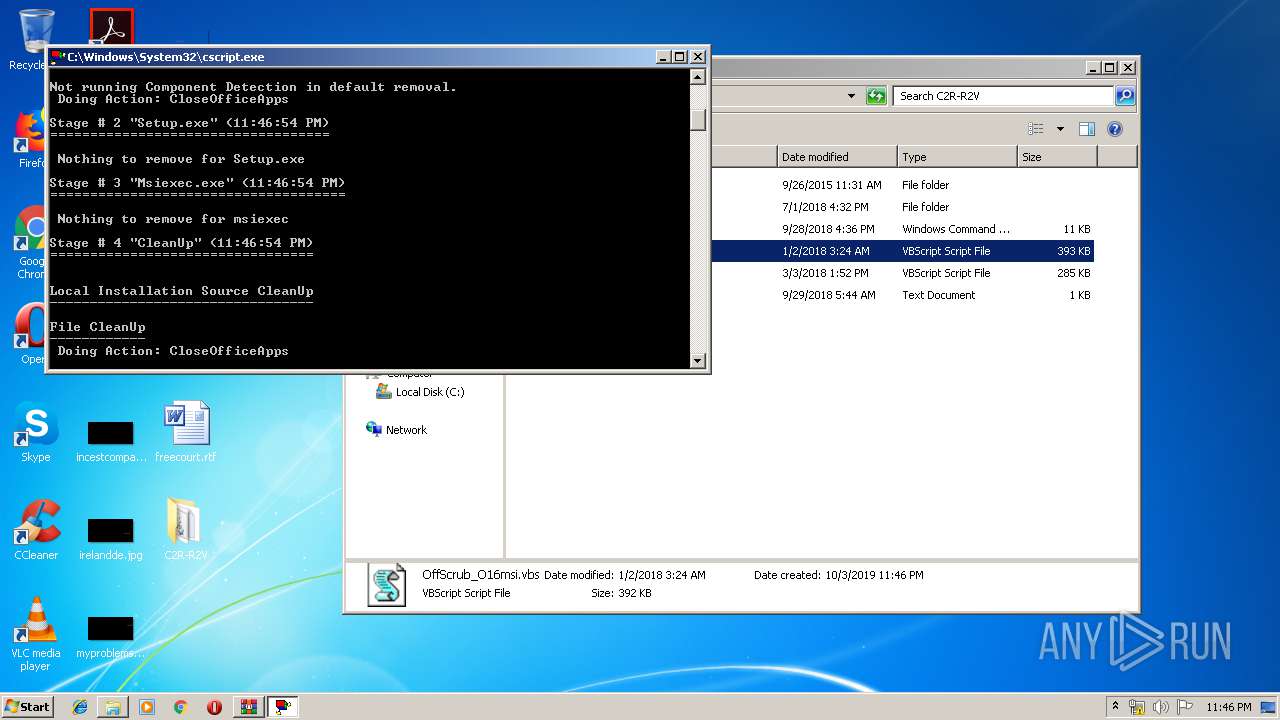Change view with the Explorer view icon

(x=1036, y=129)
